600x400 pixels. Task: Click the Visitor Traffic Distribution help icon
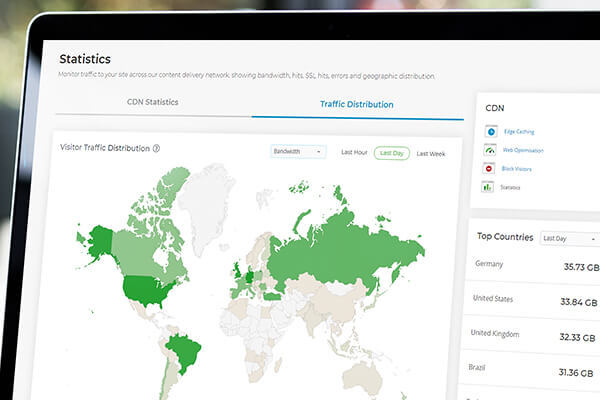tap(156, 149)
